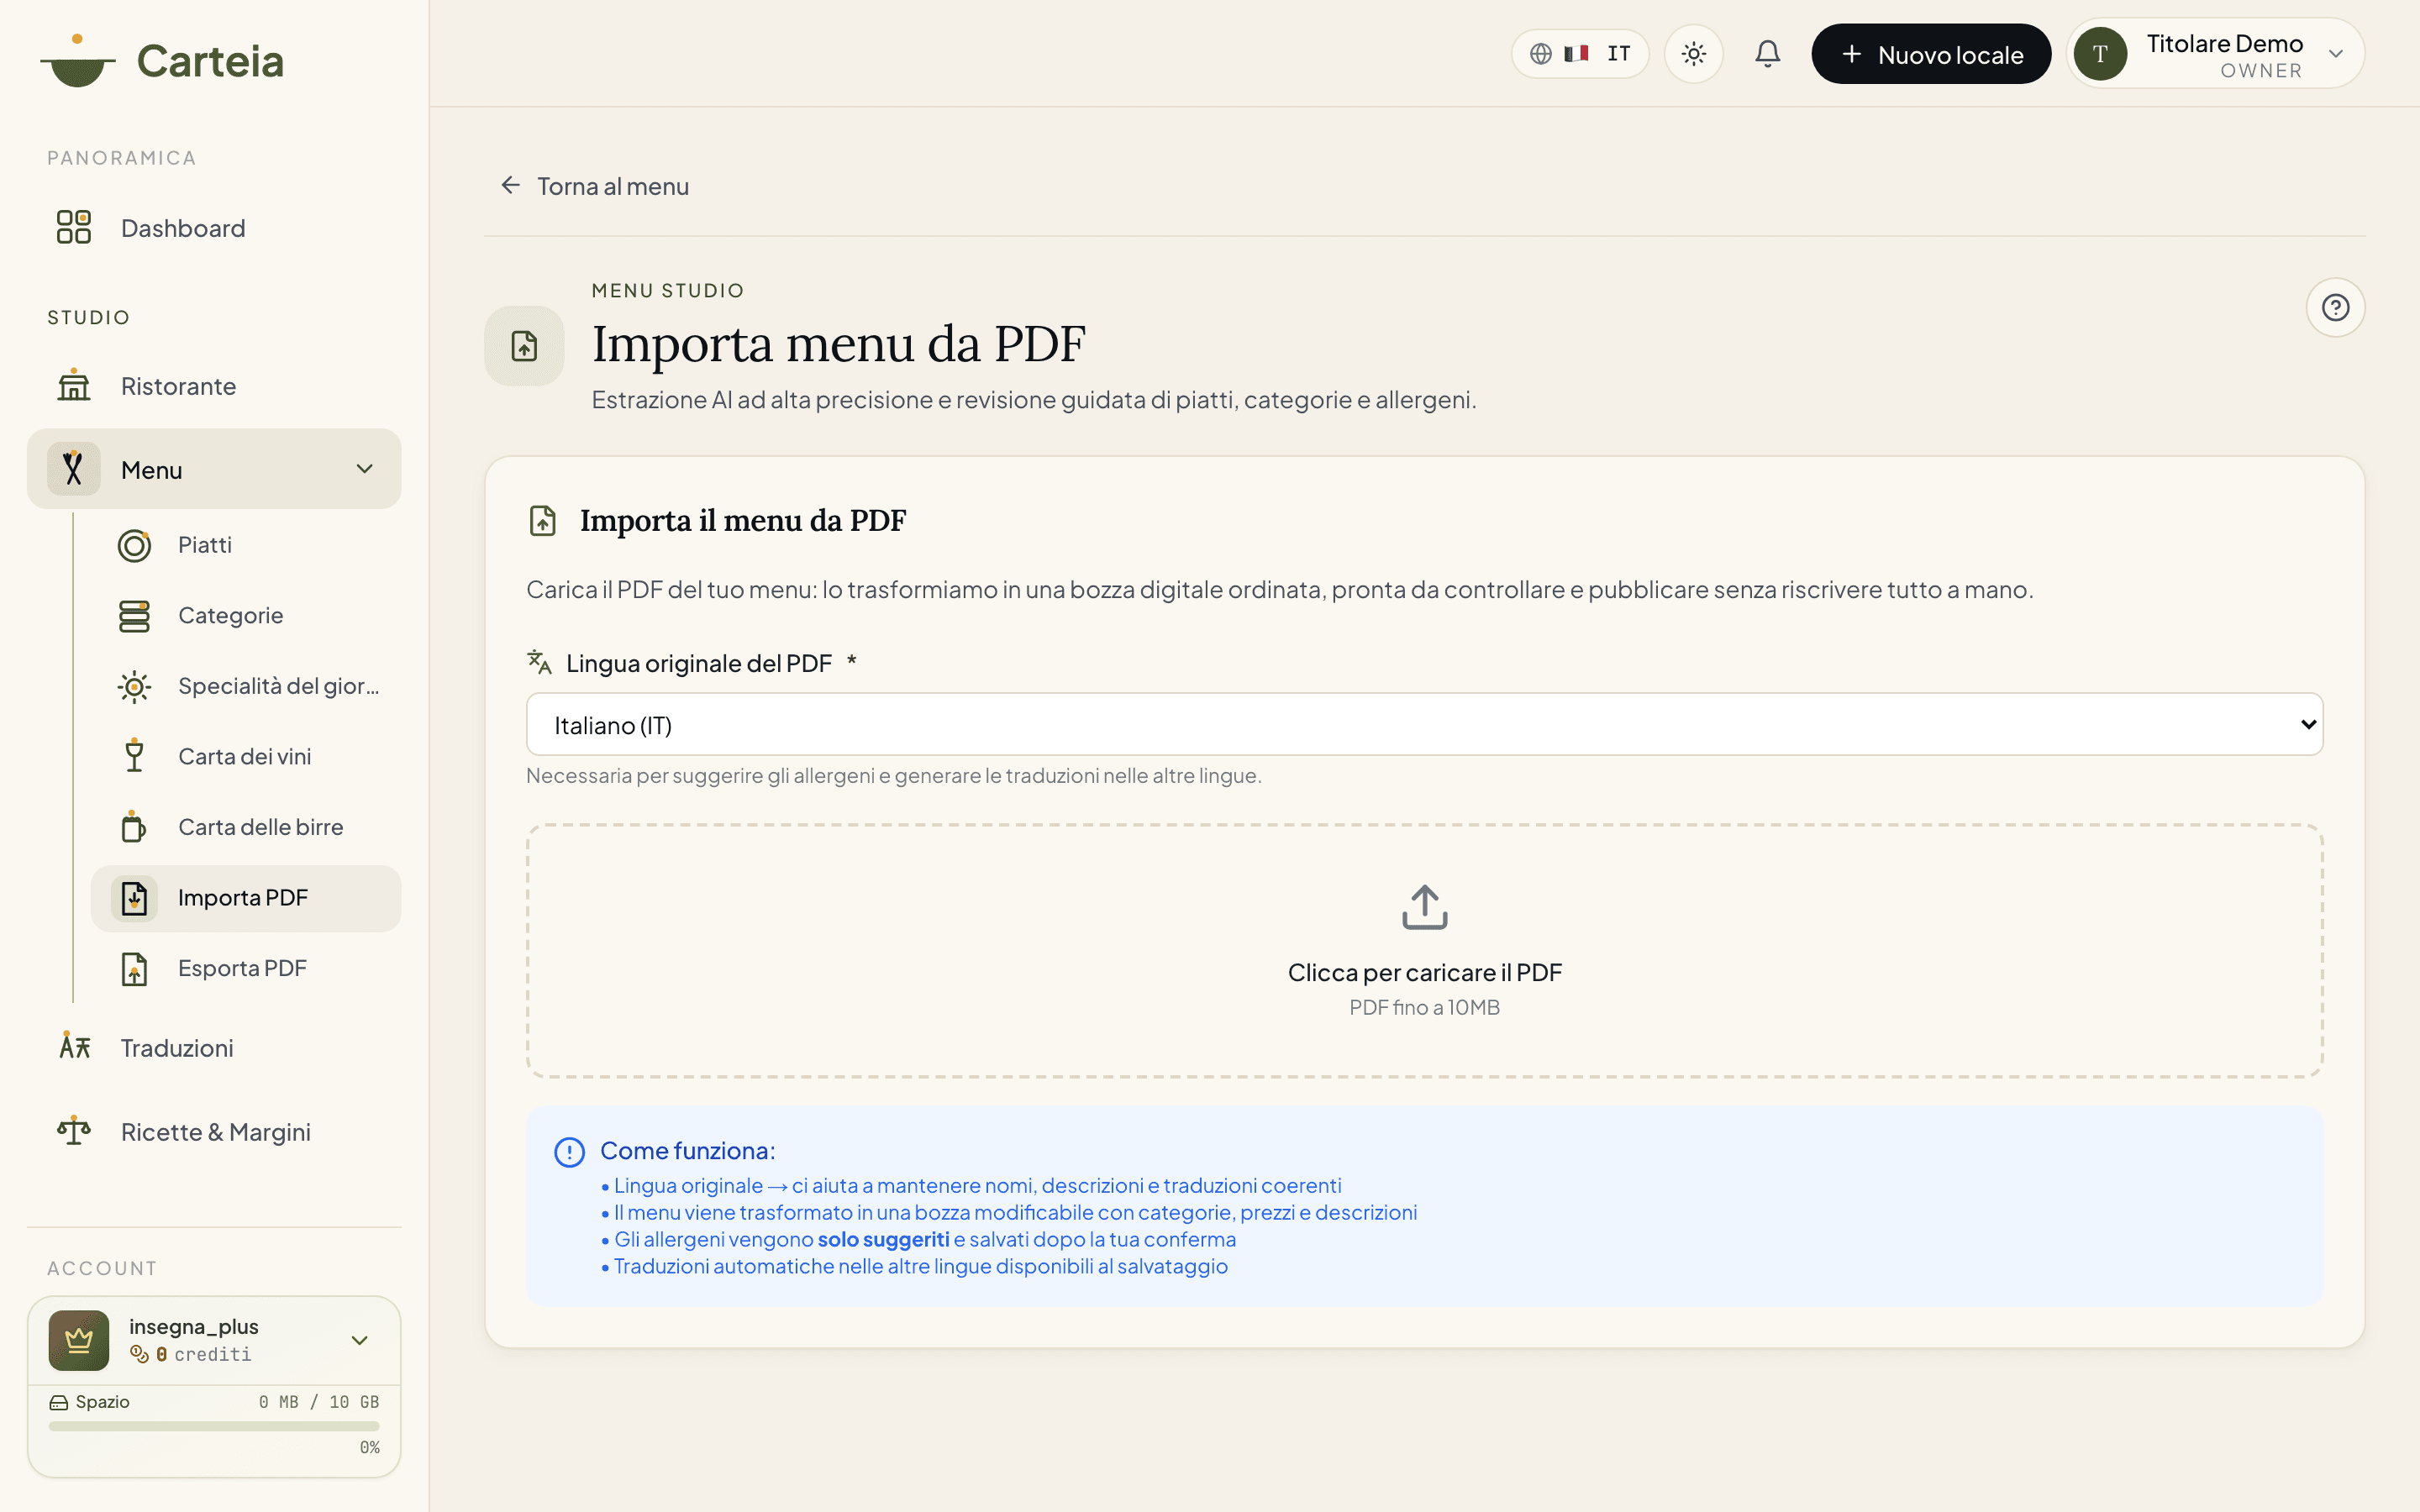Click the 'PDF fino a 10MB' text
2420x1512 pixels.
1424,1007
